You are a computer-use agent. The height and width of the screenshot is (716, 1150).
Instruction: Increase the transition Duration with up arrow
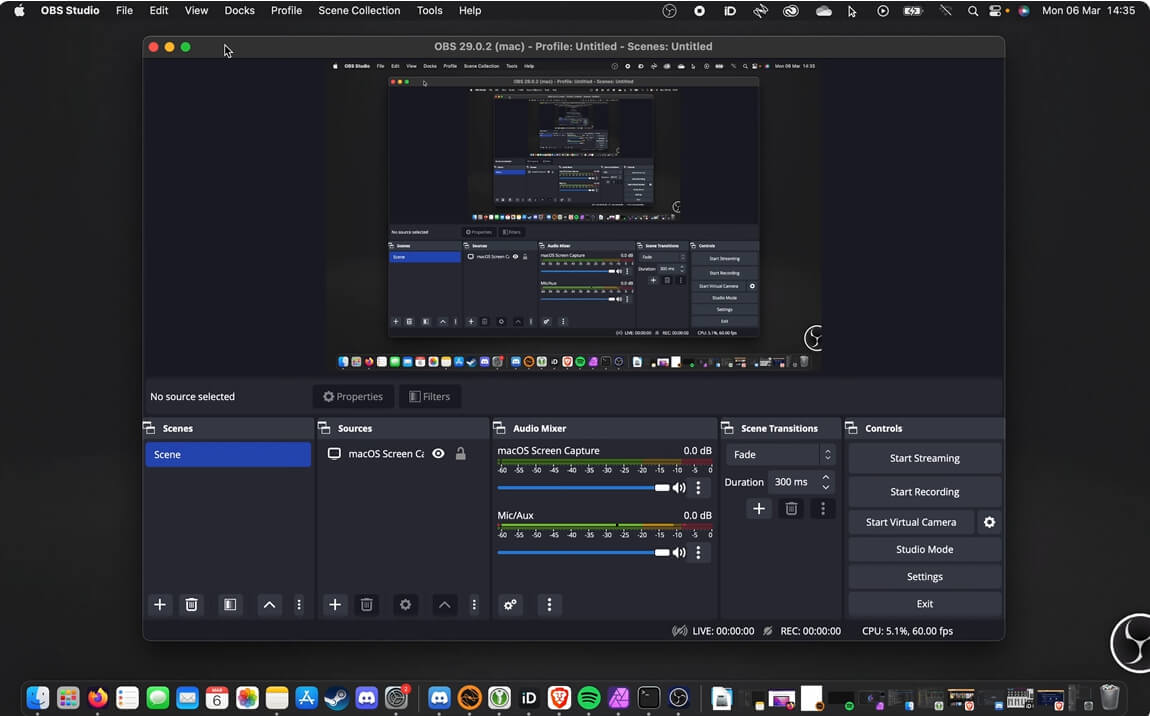click(826, 478)
